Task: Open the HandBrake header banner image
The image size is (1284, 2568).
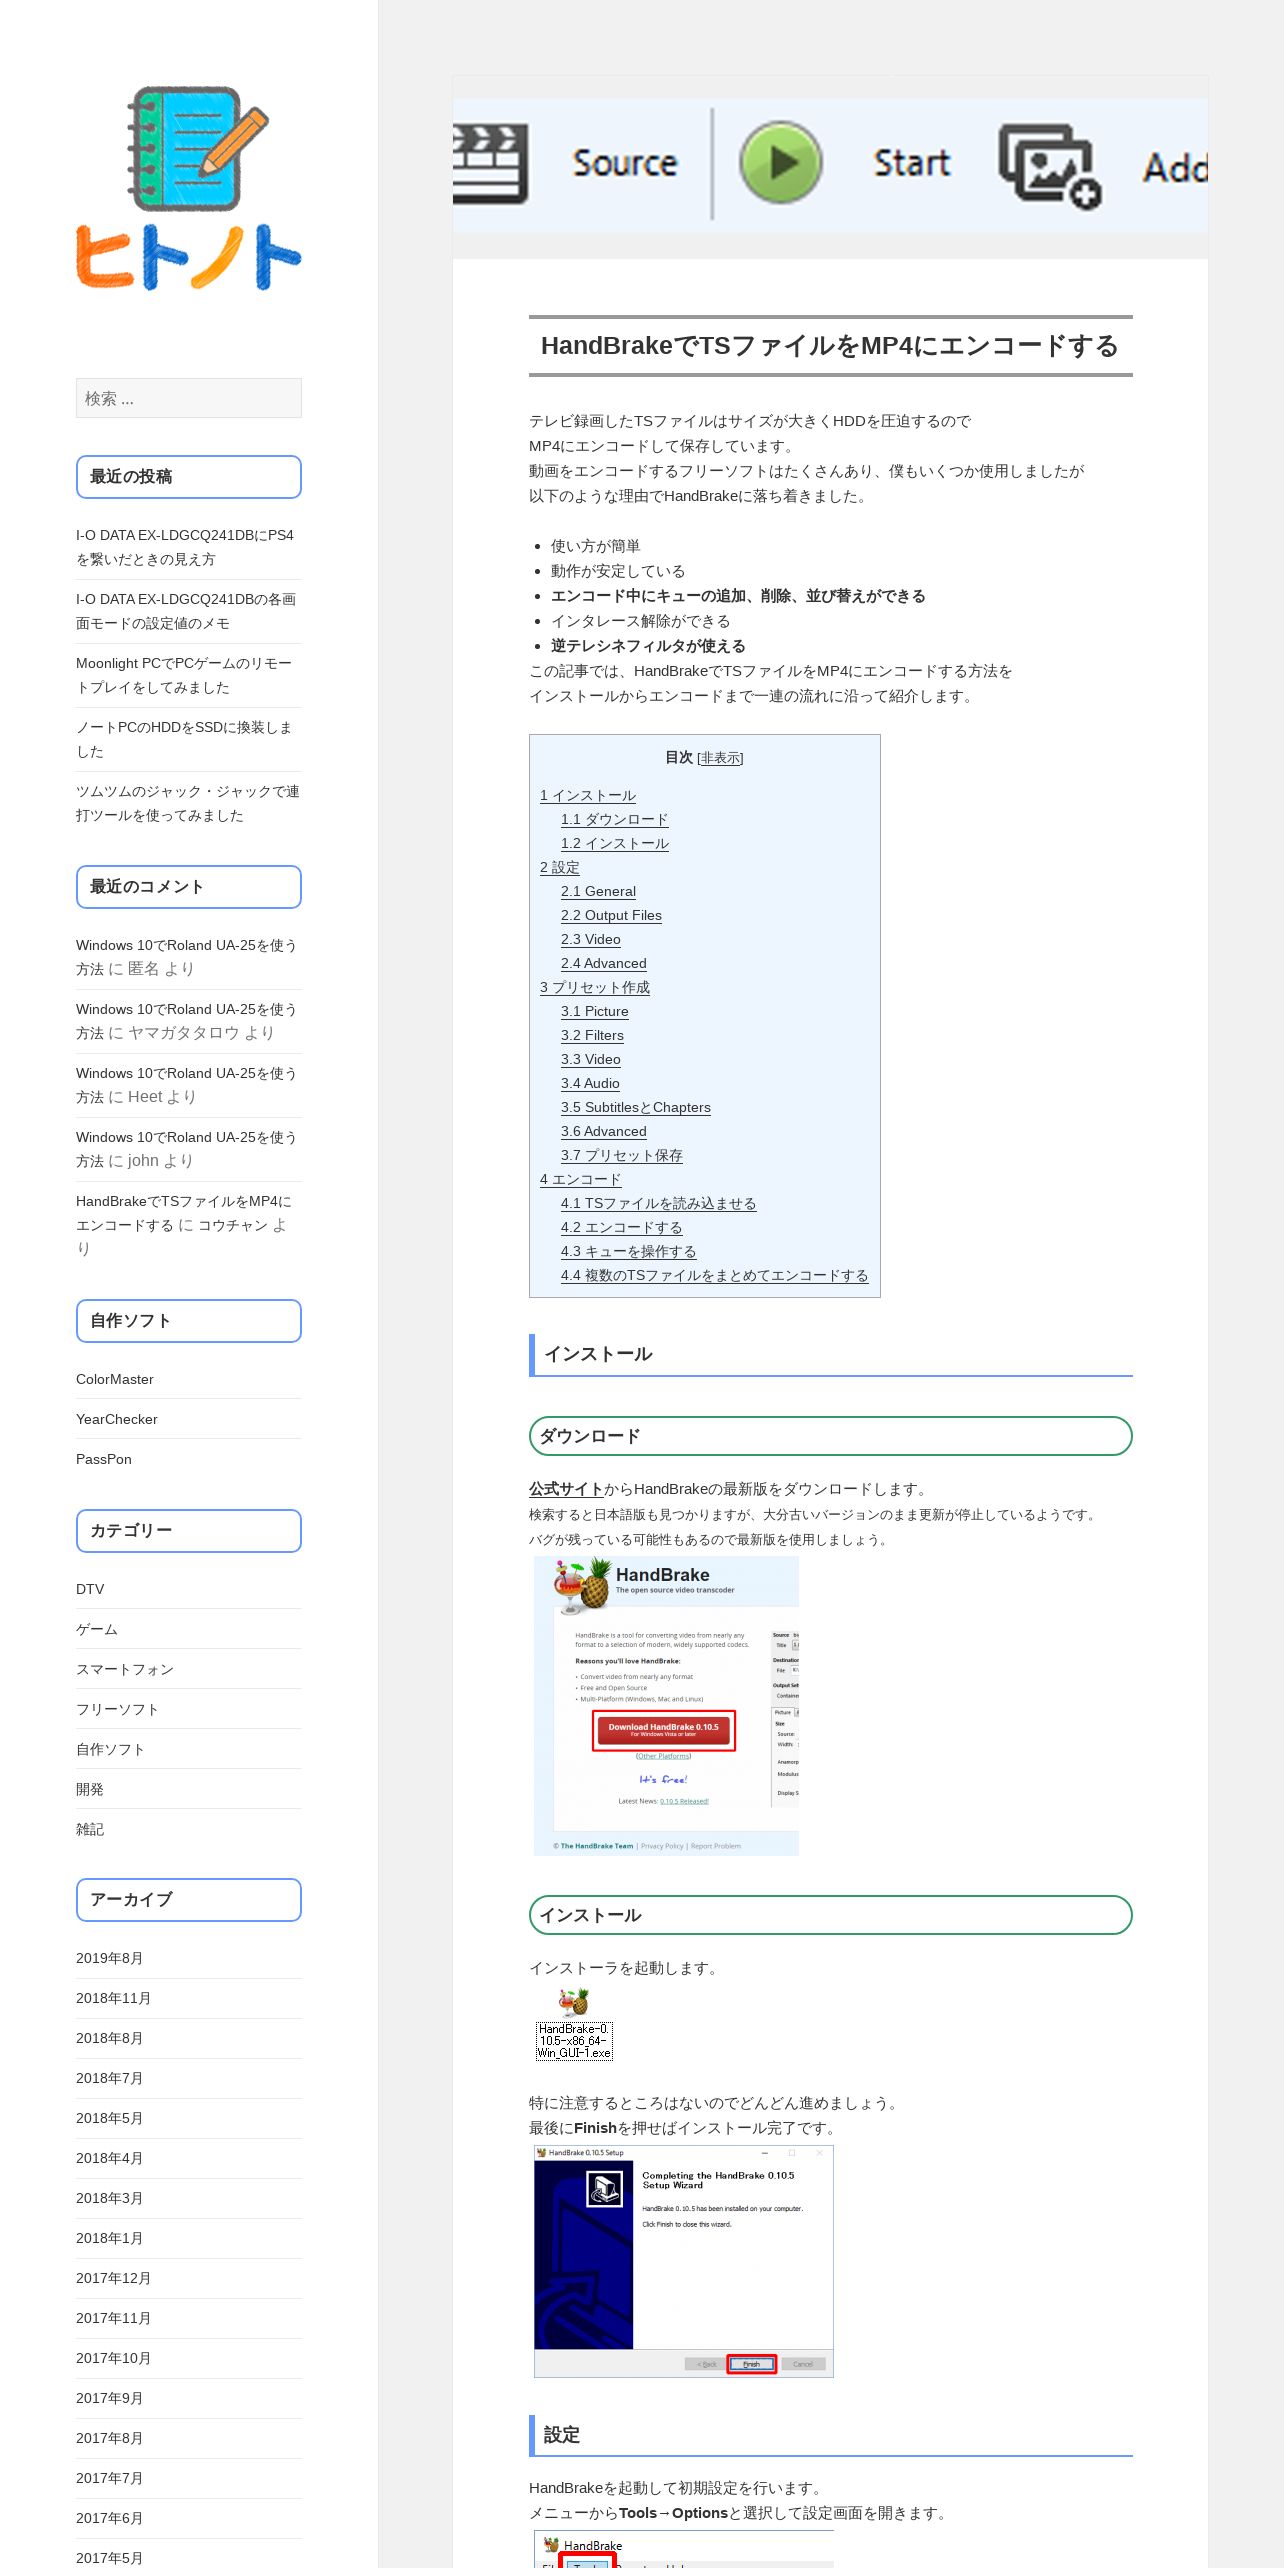Action: (830, 167)
